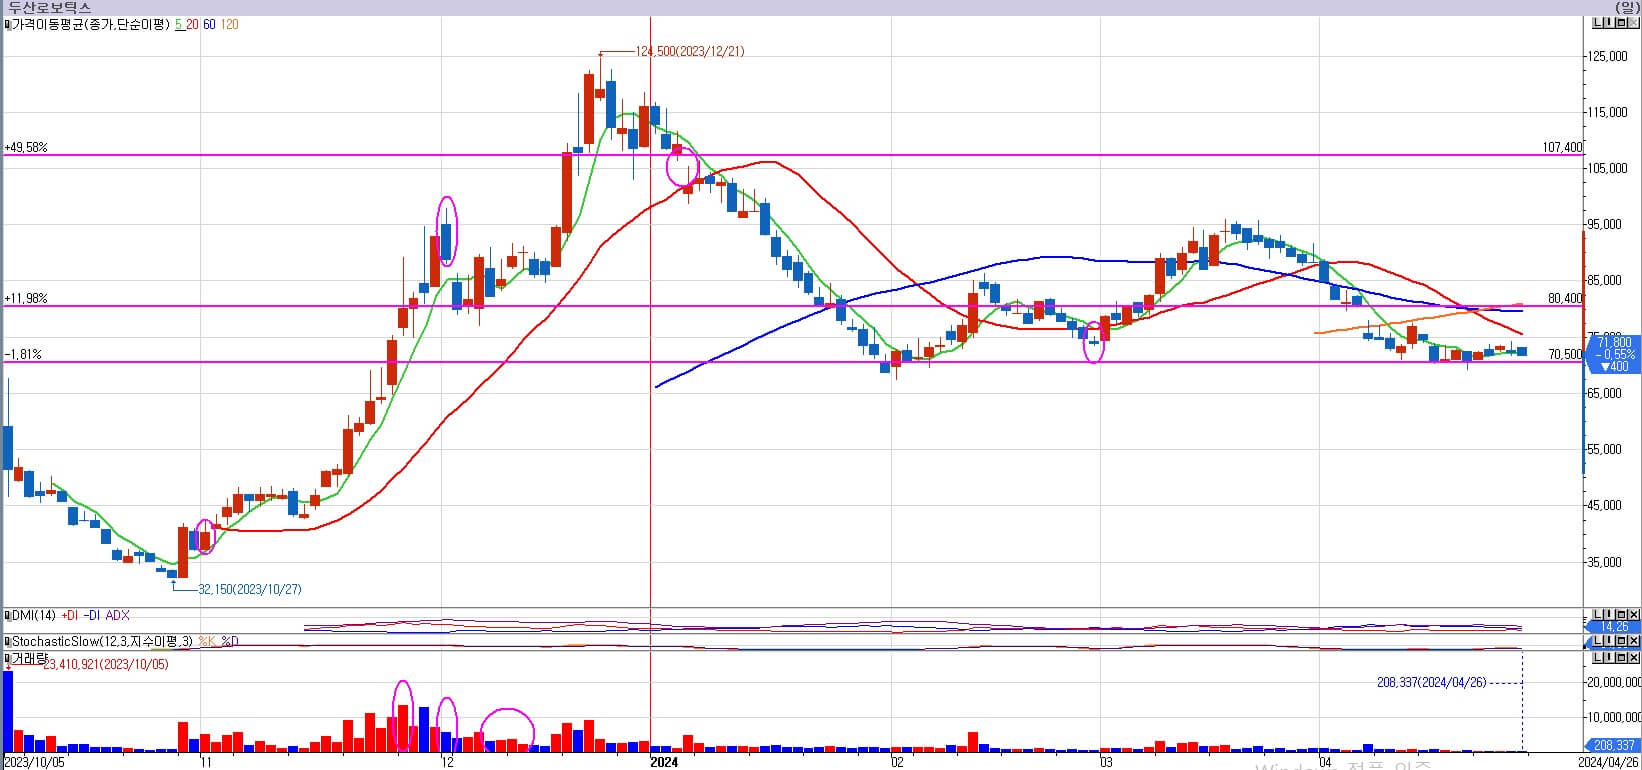Maximize the DMI indicator panel
Screen dimensions: 1642x770
[1621, 614]
